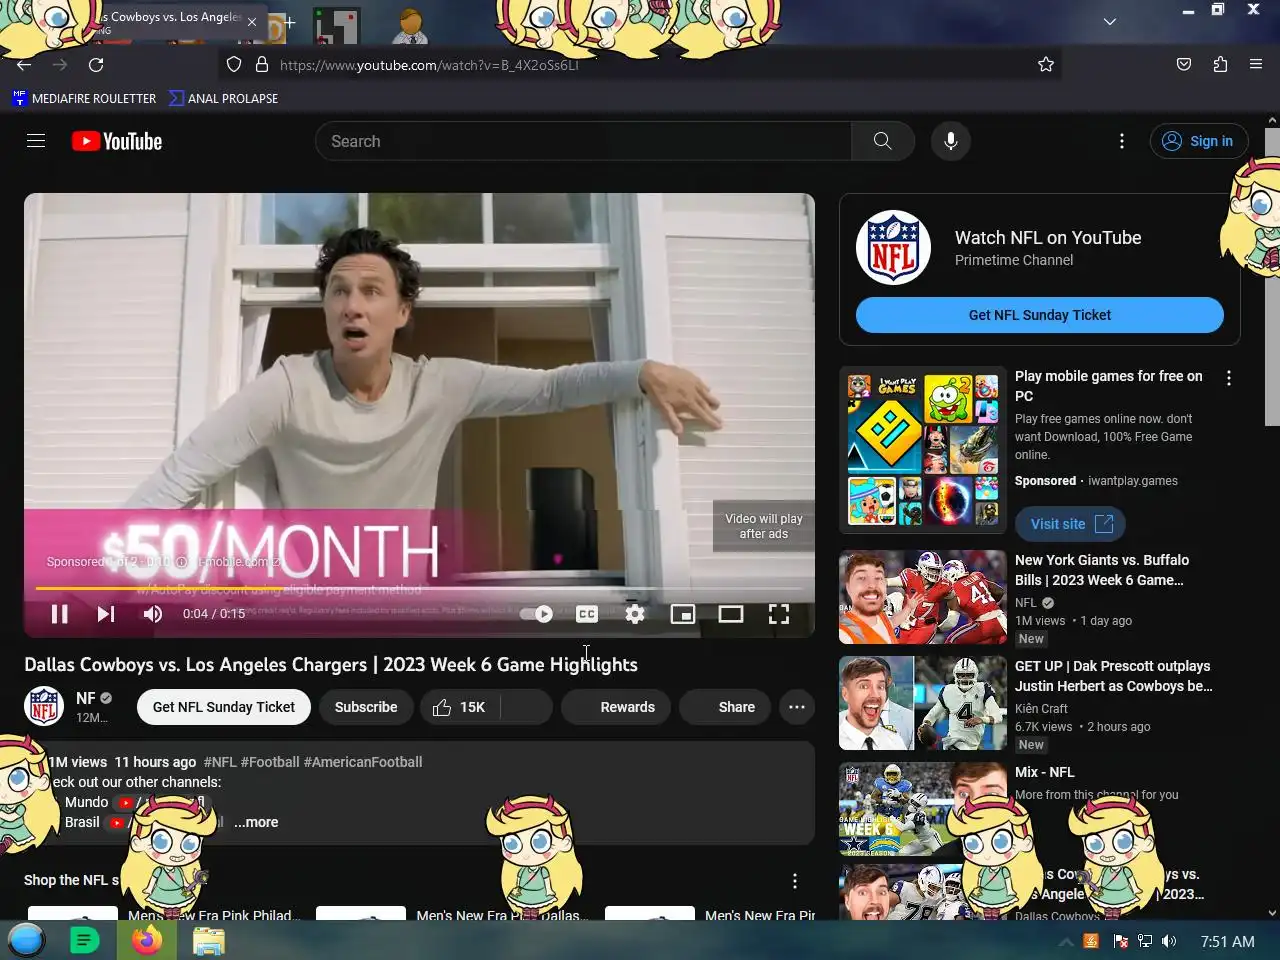This screenshot has width=1280, height=960.
Task: Open the YouTube hamburger guide menu
Action: 36,141
